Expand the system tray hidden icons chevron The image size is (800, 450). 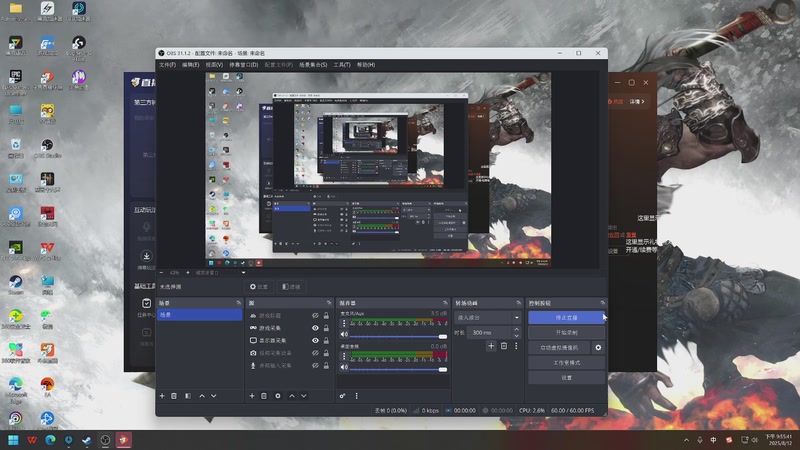pyautogui.click(x=686, y=440)
